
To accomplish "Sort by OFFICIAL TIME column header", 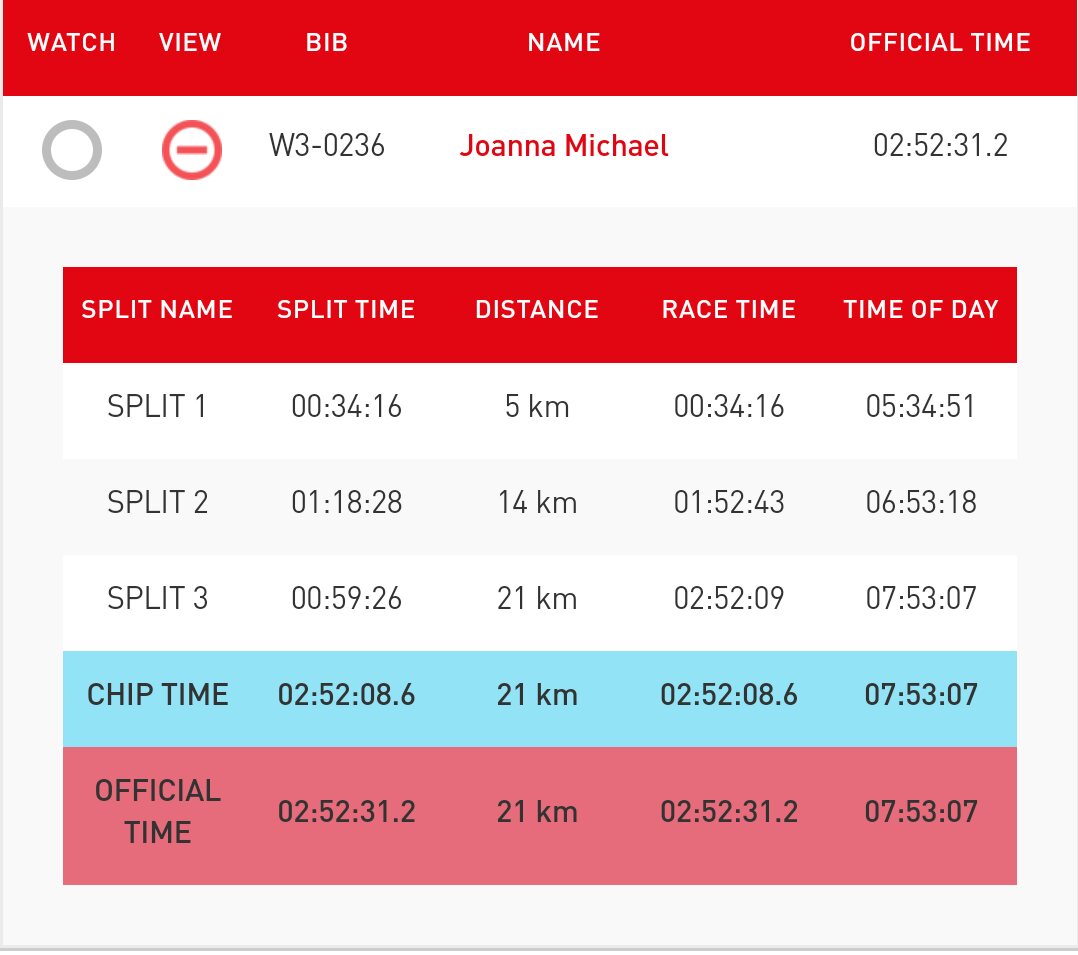I will click(x=940, y=43).
